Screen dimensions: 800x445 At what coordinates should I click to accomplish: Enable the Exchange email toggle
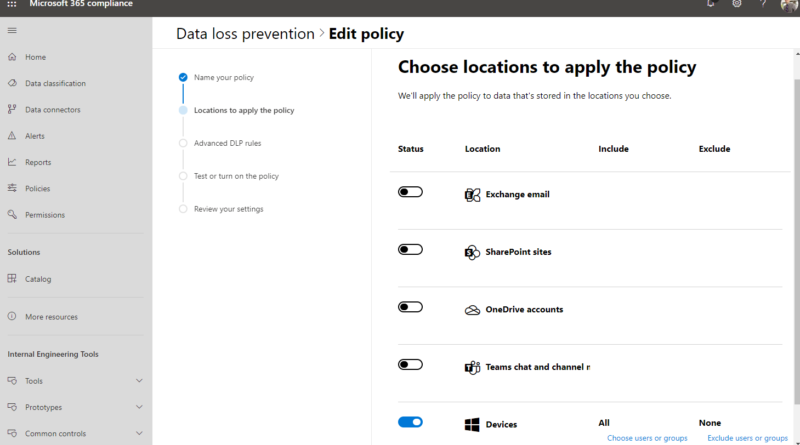click(x=410, y=192)
